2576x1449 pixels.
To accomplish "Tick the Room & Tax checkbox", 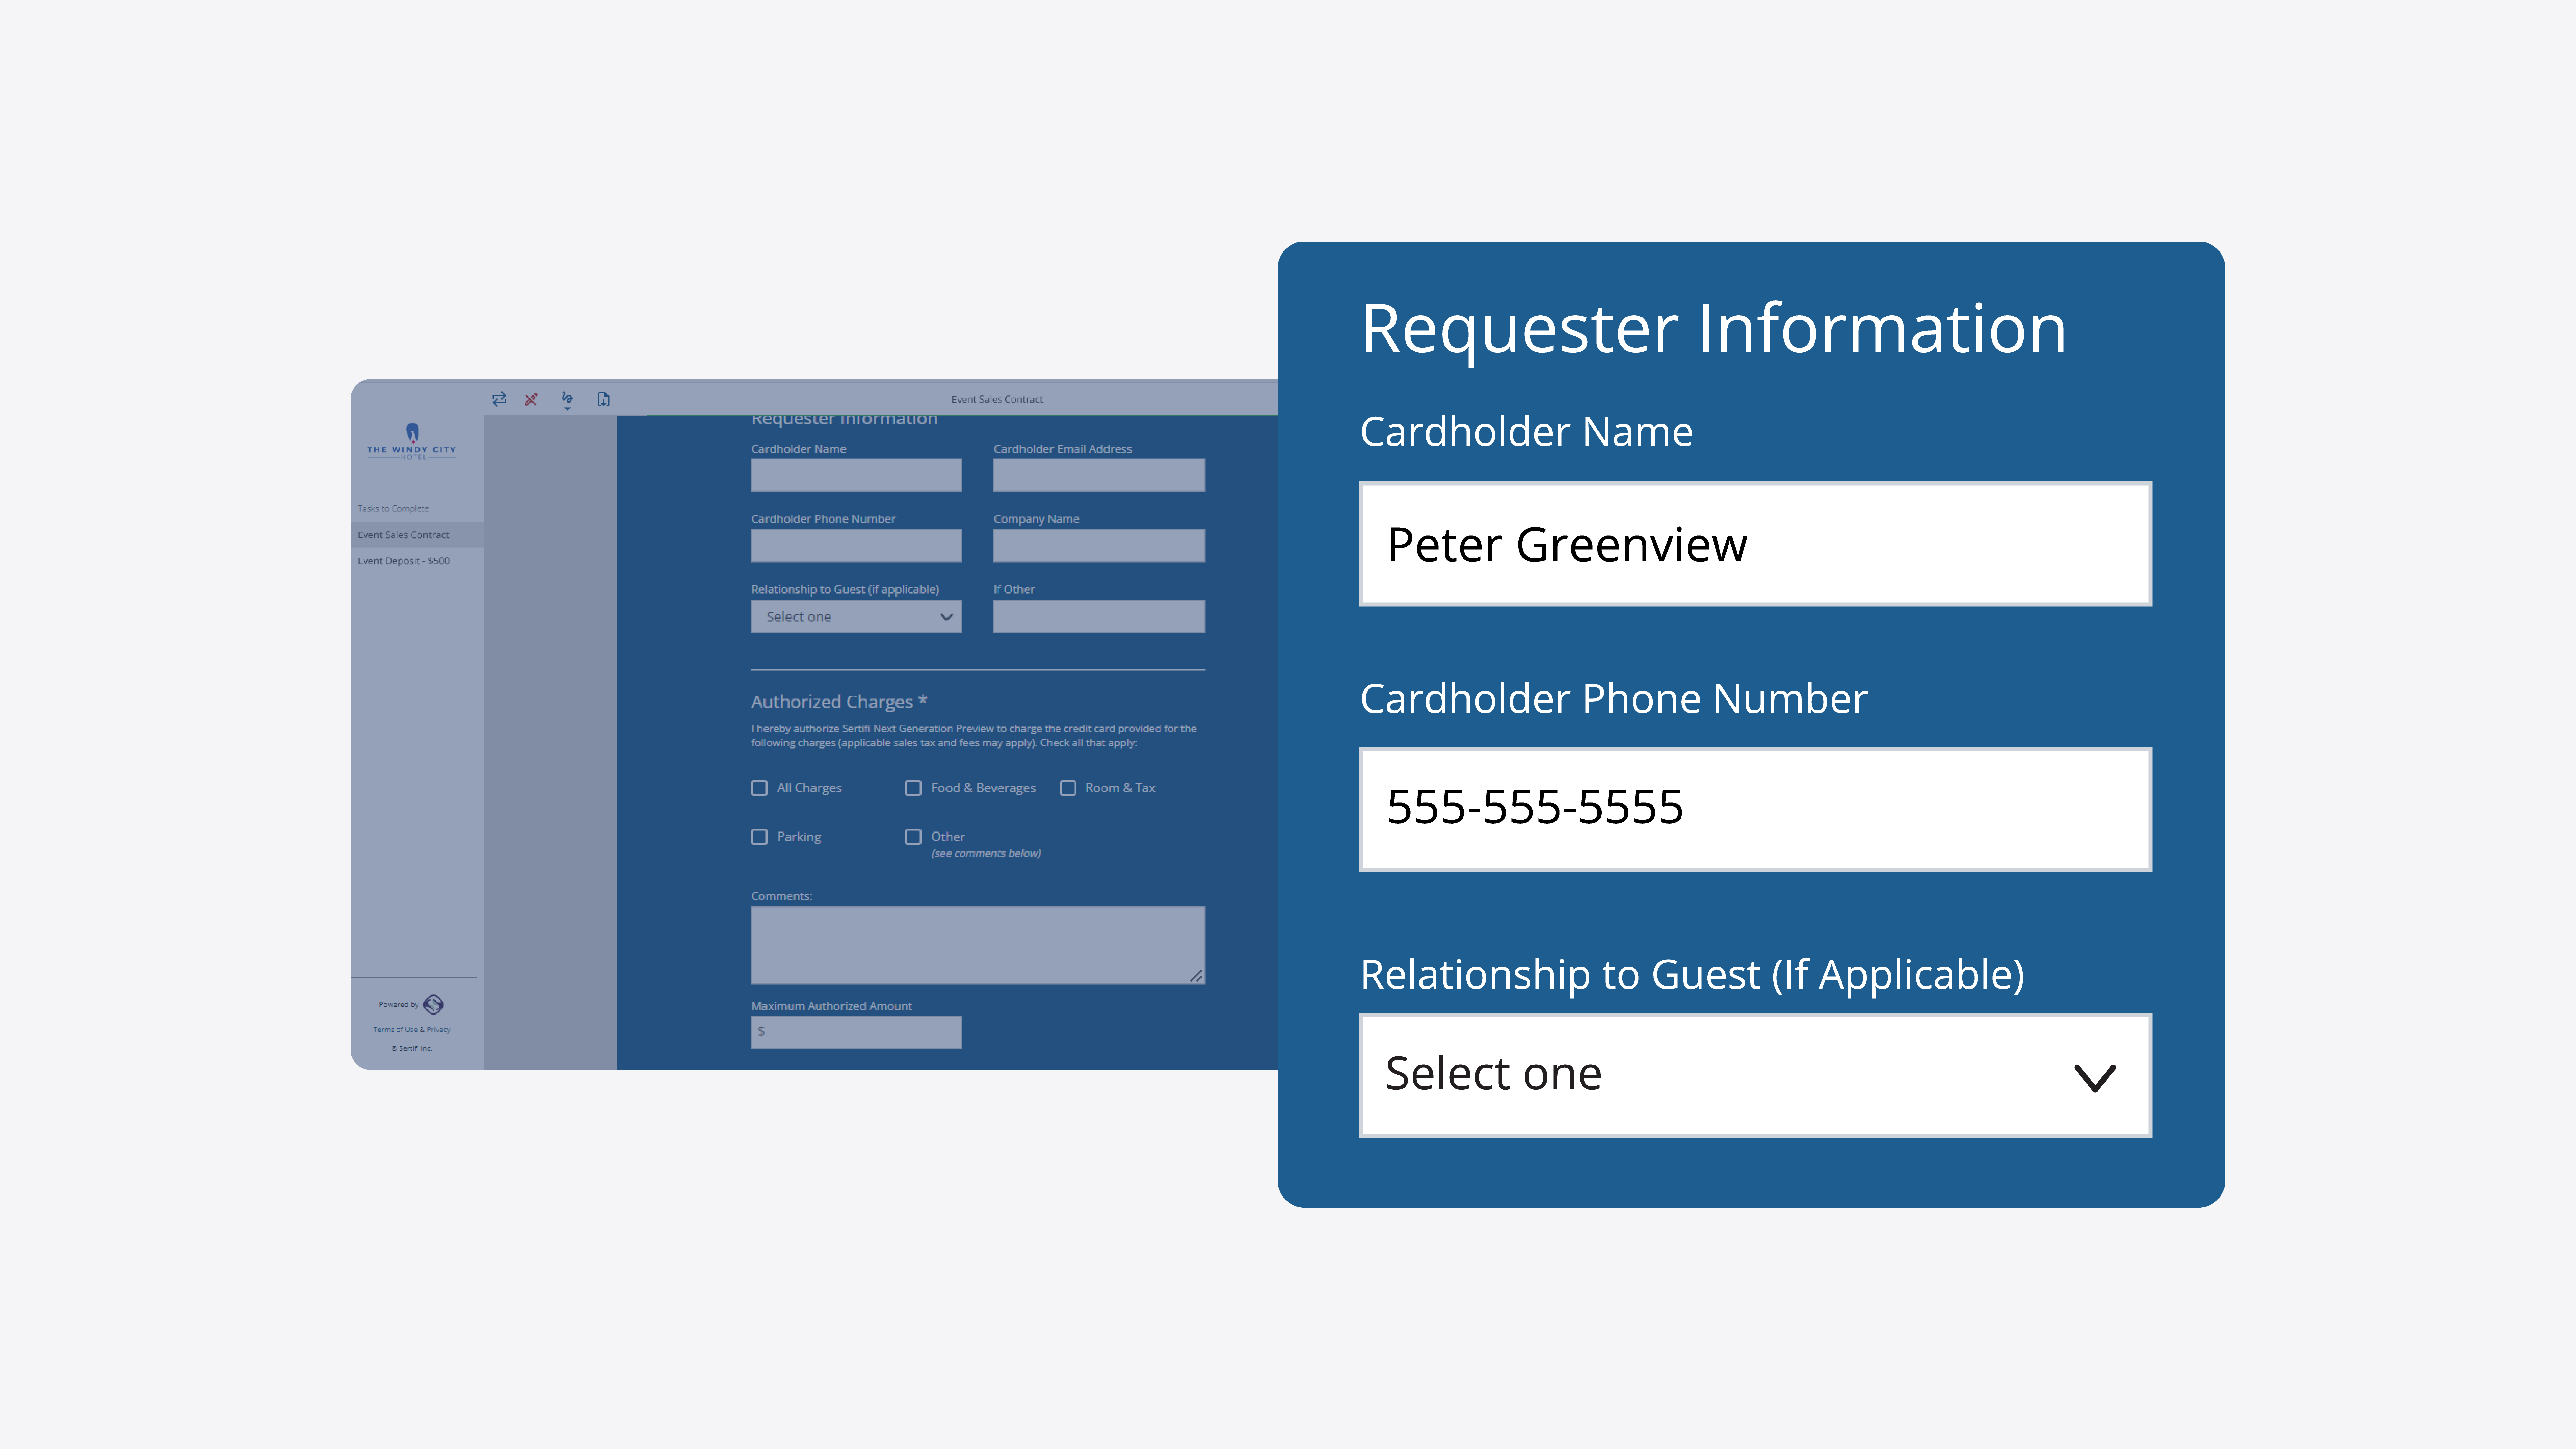I will 1068,788.
